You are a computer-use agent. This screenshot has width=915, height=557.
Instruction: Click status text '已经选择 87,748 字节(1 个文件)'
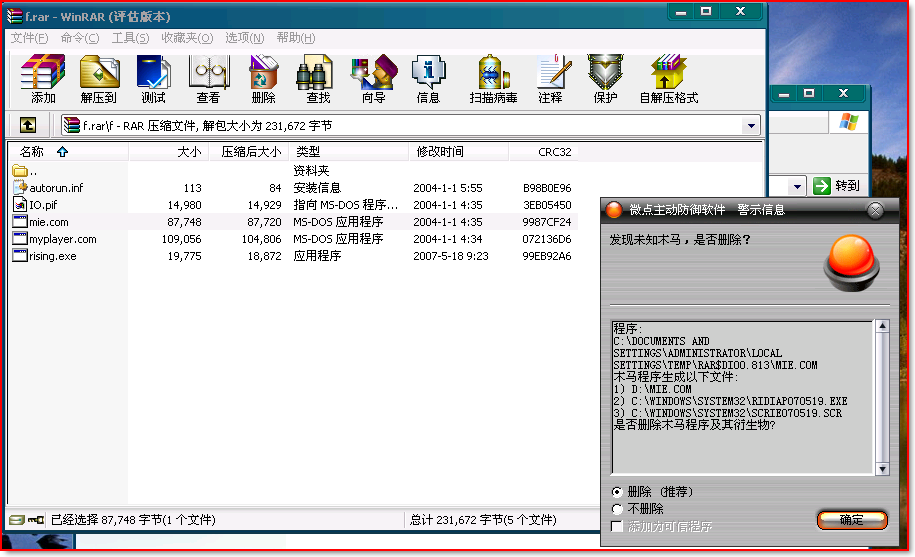pyautogui.click(x=133, y=520)
